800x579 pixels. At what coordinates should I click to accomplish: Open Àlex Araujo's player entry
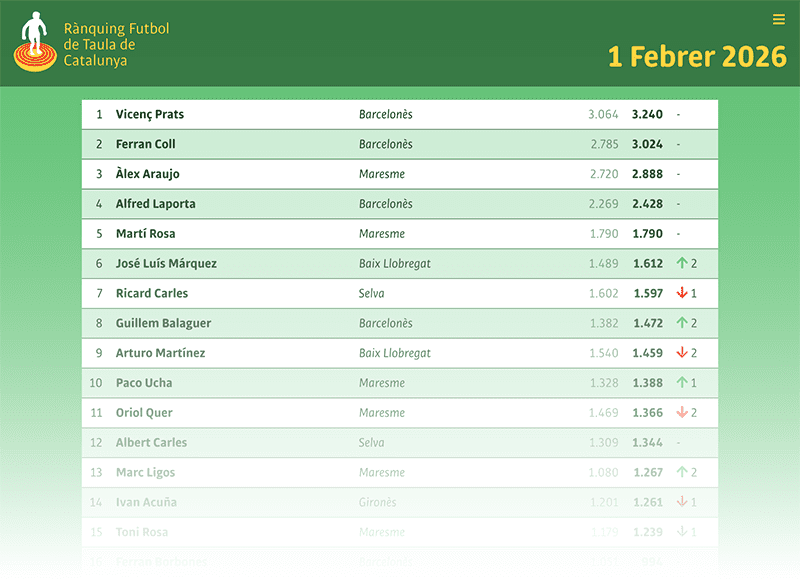tap(148, 174)
